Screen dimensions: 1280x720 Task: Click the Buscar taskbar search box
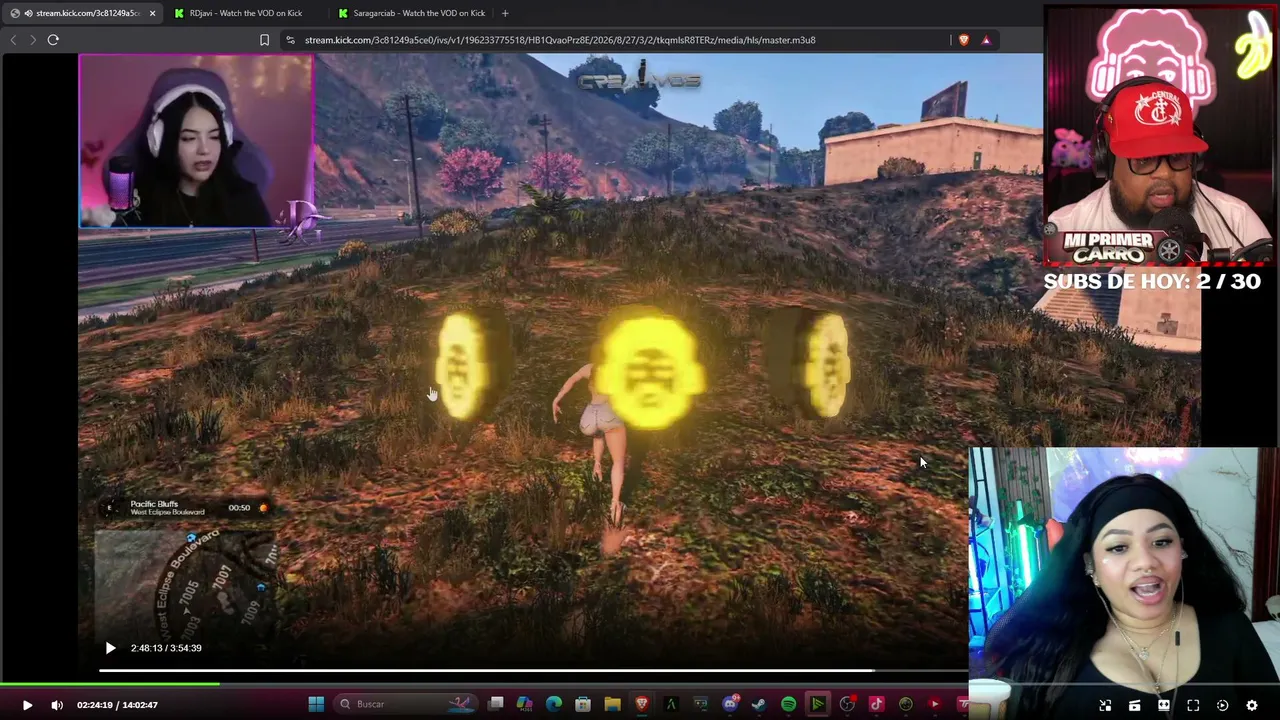pos(407,704)
